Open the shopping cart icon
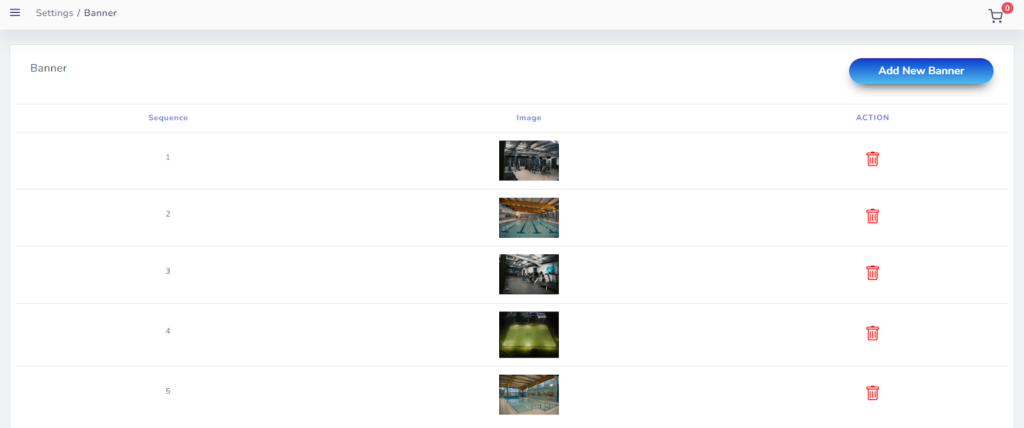Image resolution: width=1024 pixels, height=428 pixels. (995, 16)
